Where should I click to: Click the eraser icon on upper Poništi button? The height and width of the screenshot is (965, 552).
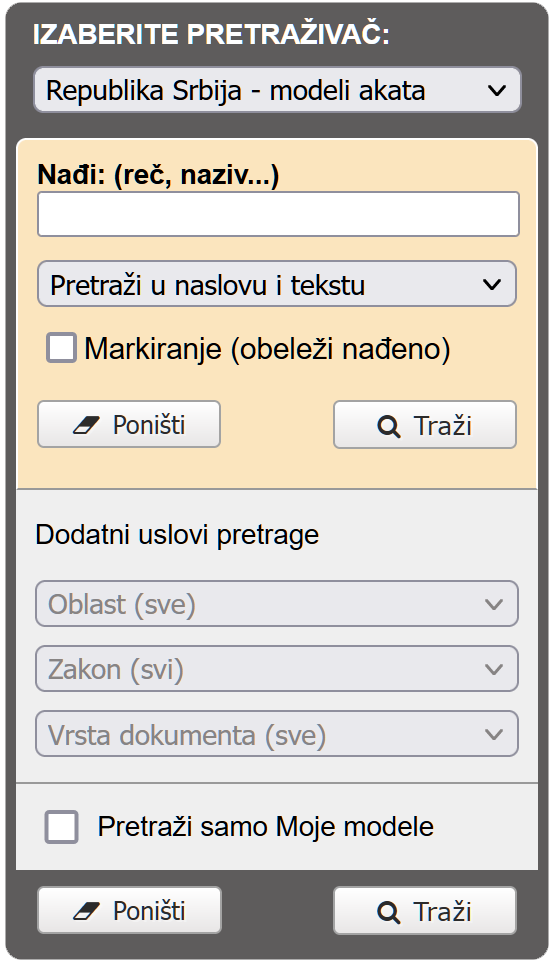(x=86, y=425)
